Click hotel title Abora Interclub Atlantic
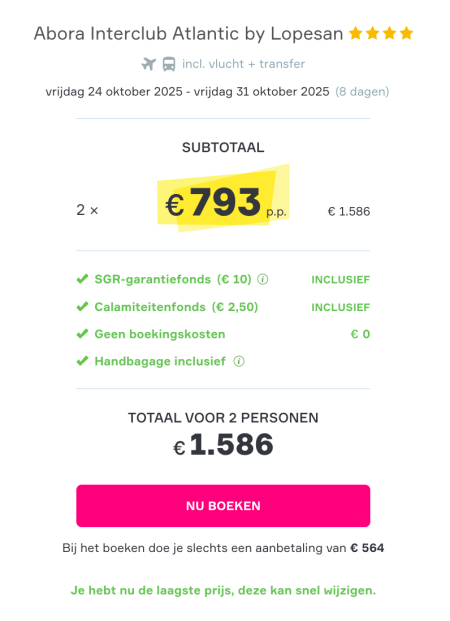 click(189, 34)
